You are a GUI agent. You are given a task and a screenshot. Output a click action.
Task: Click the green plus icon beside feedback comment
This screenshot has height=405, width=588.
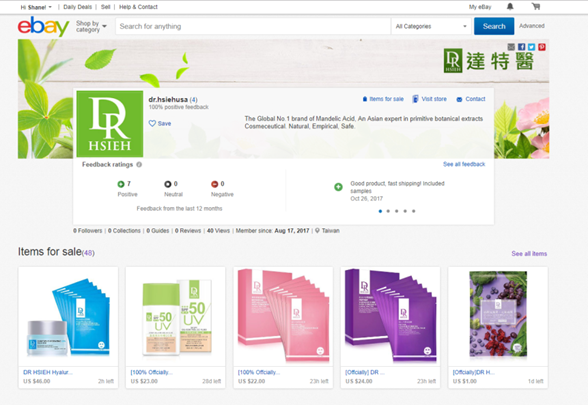pyautogui.click(x=338, y=187)
